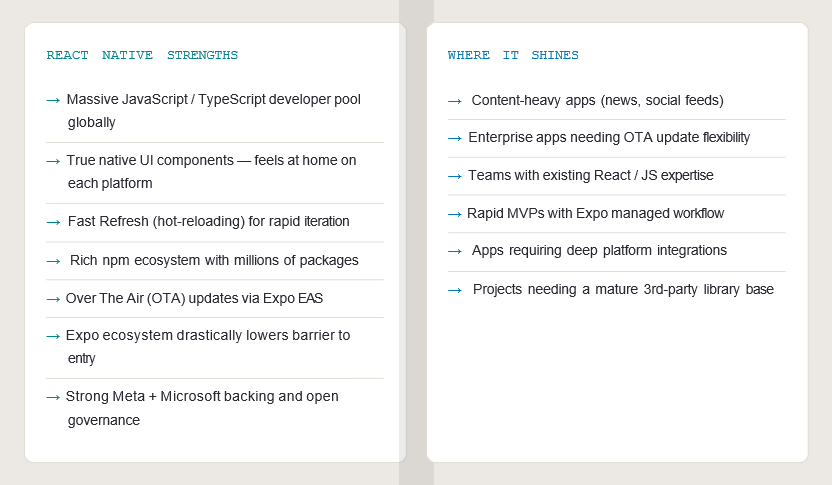Click arrow icon next to Content-heavy apps

pyautogui.click(x=455, y=101)
